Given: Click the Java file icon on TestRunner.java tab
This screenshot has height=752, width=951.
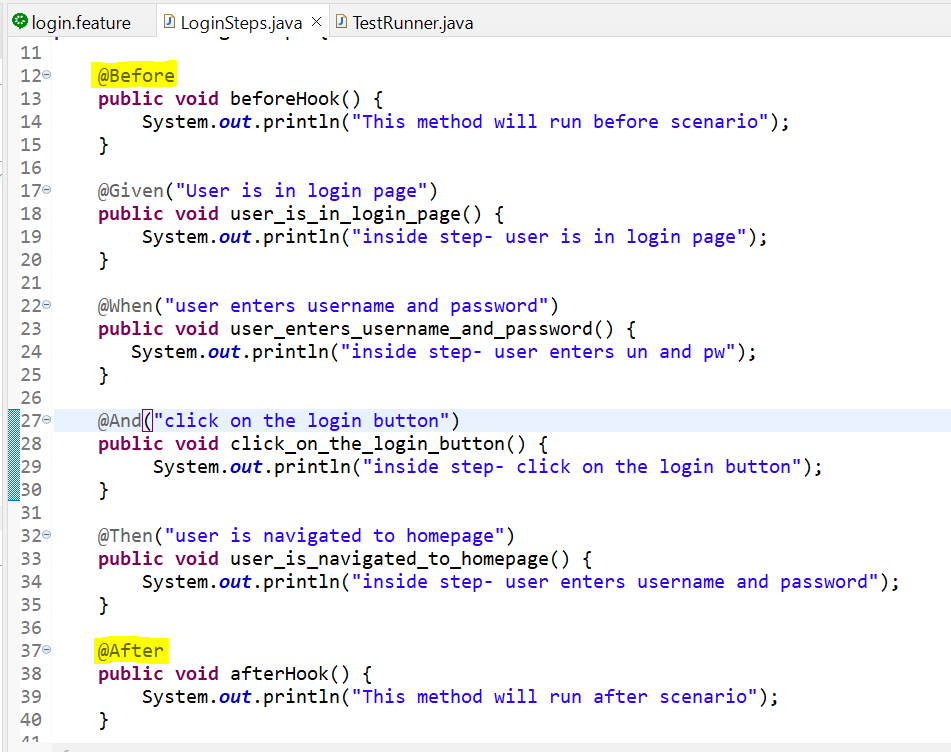Looking at the screenshot, I should pyautogui.click(x=341, y=21).
